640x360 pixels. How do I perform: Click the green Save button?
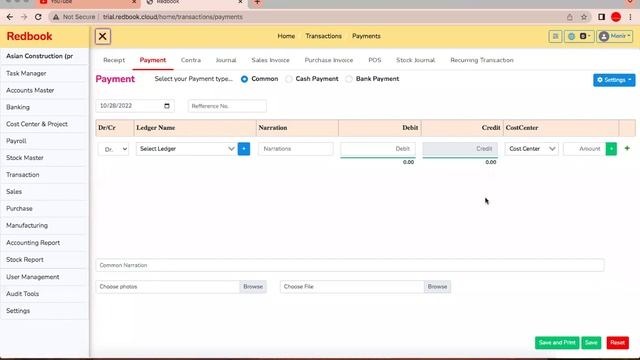pos(591,343)
